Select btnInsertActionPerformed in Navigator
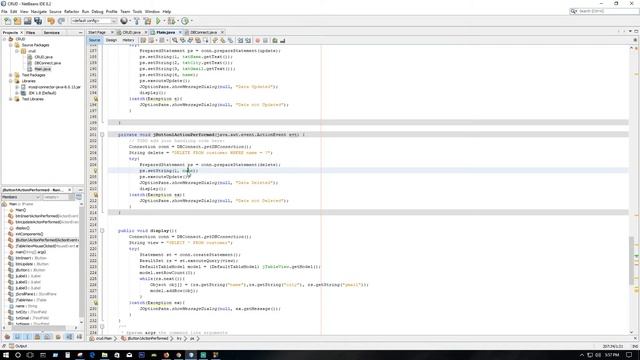Screen dimensions: 640x360 point(47,216)
